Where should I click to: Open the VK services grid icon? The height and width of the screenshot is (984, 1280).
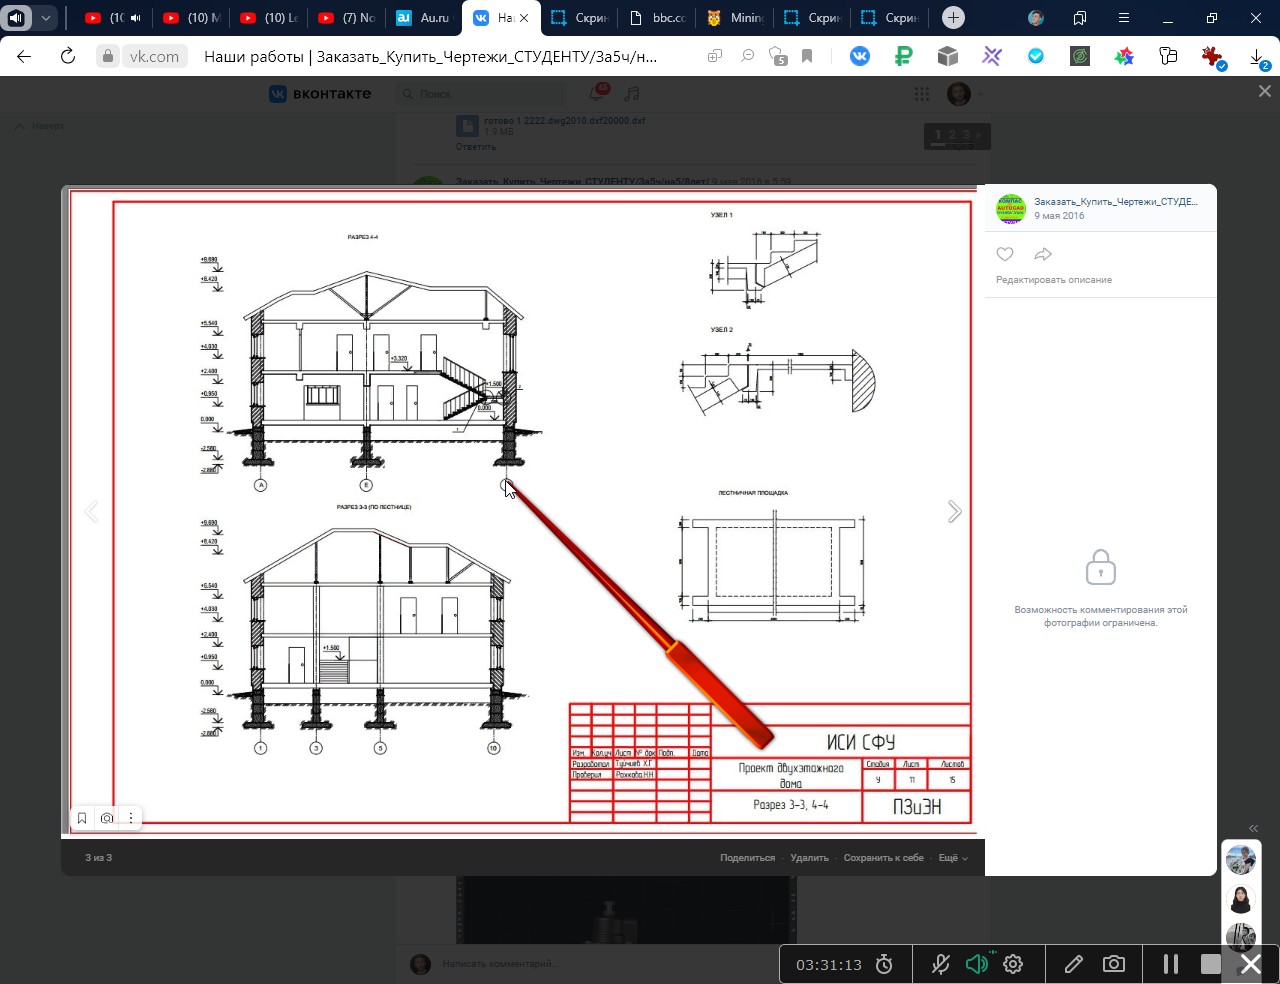tap(922, 94)
